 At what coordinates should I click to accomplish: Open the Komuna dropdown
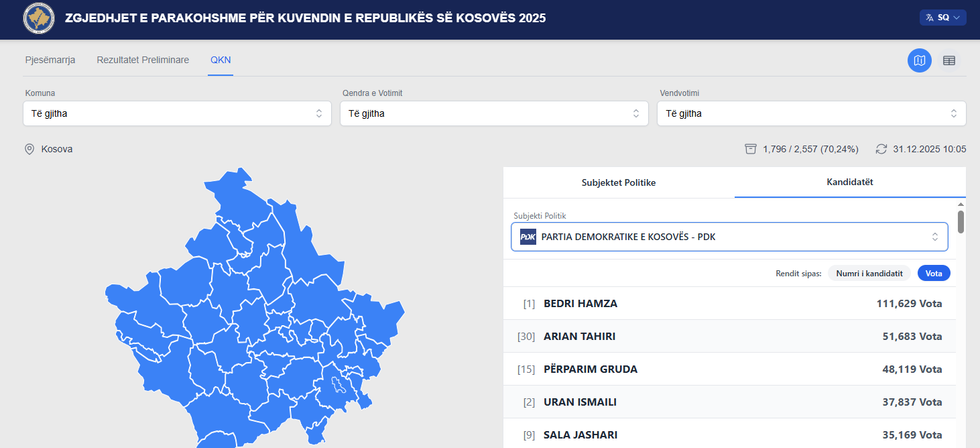(177, 113)
